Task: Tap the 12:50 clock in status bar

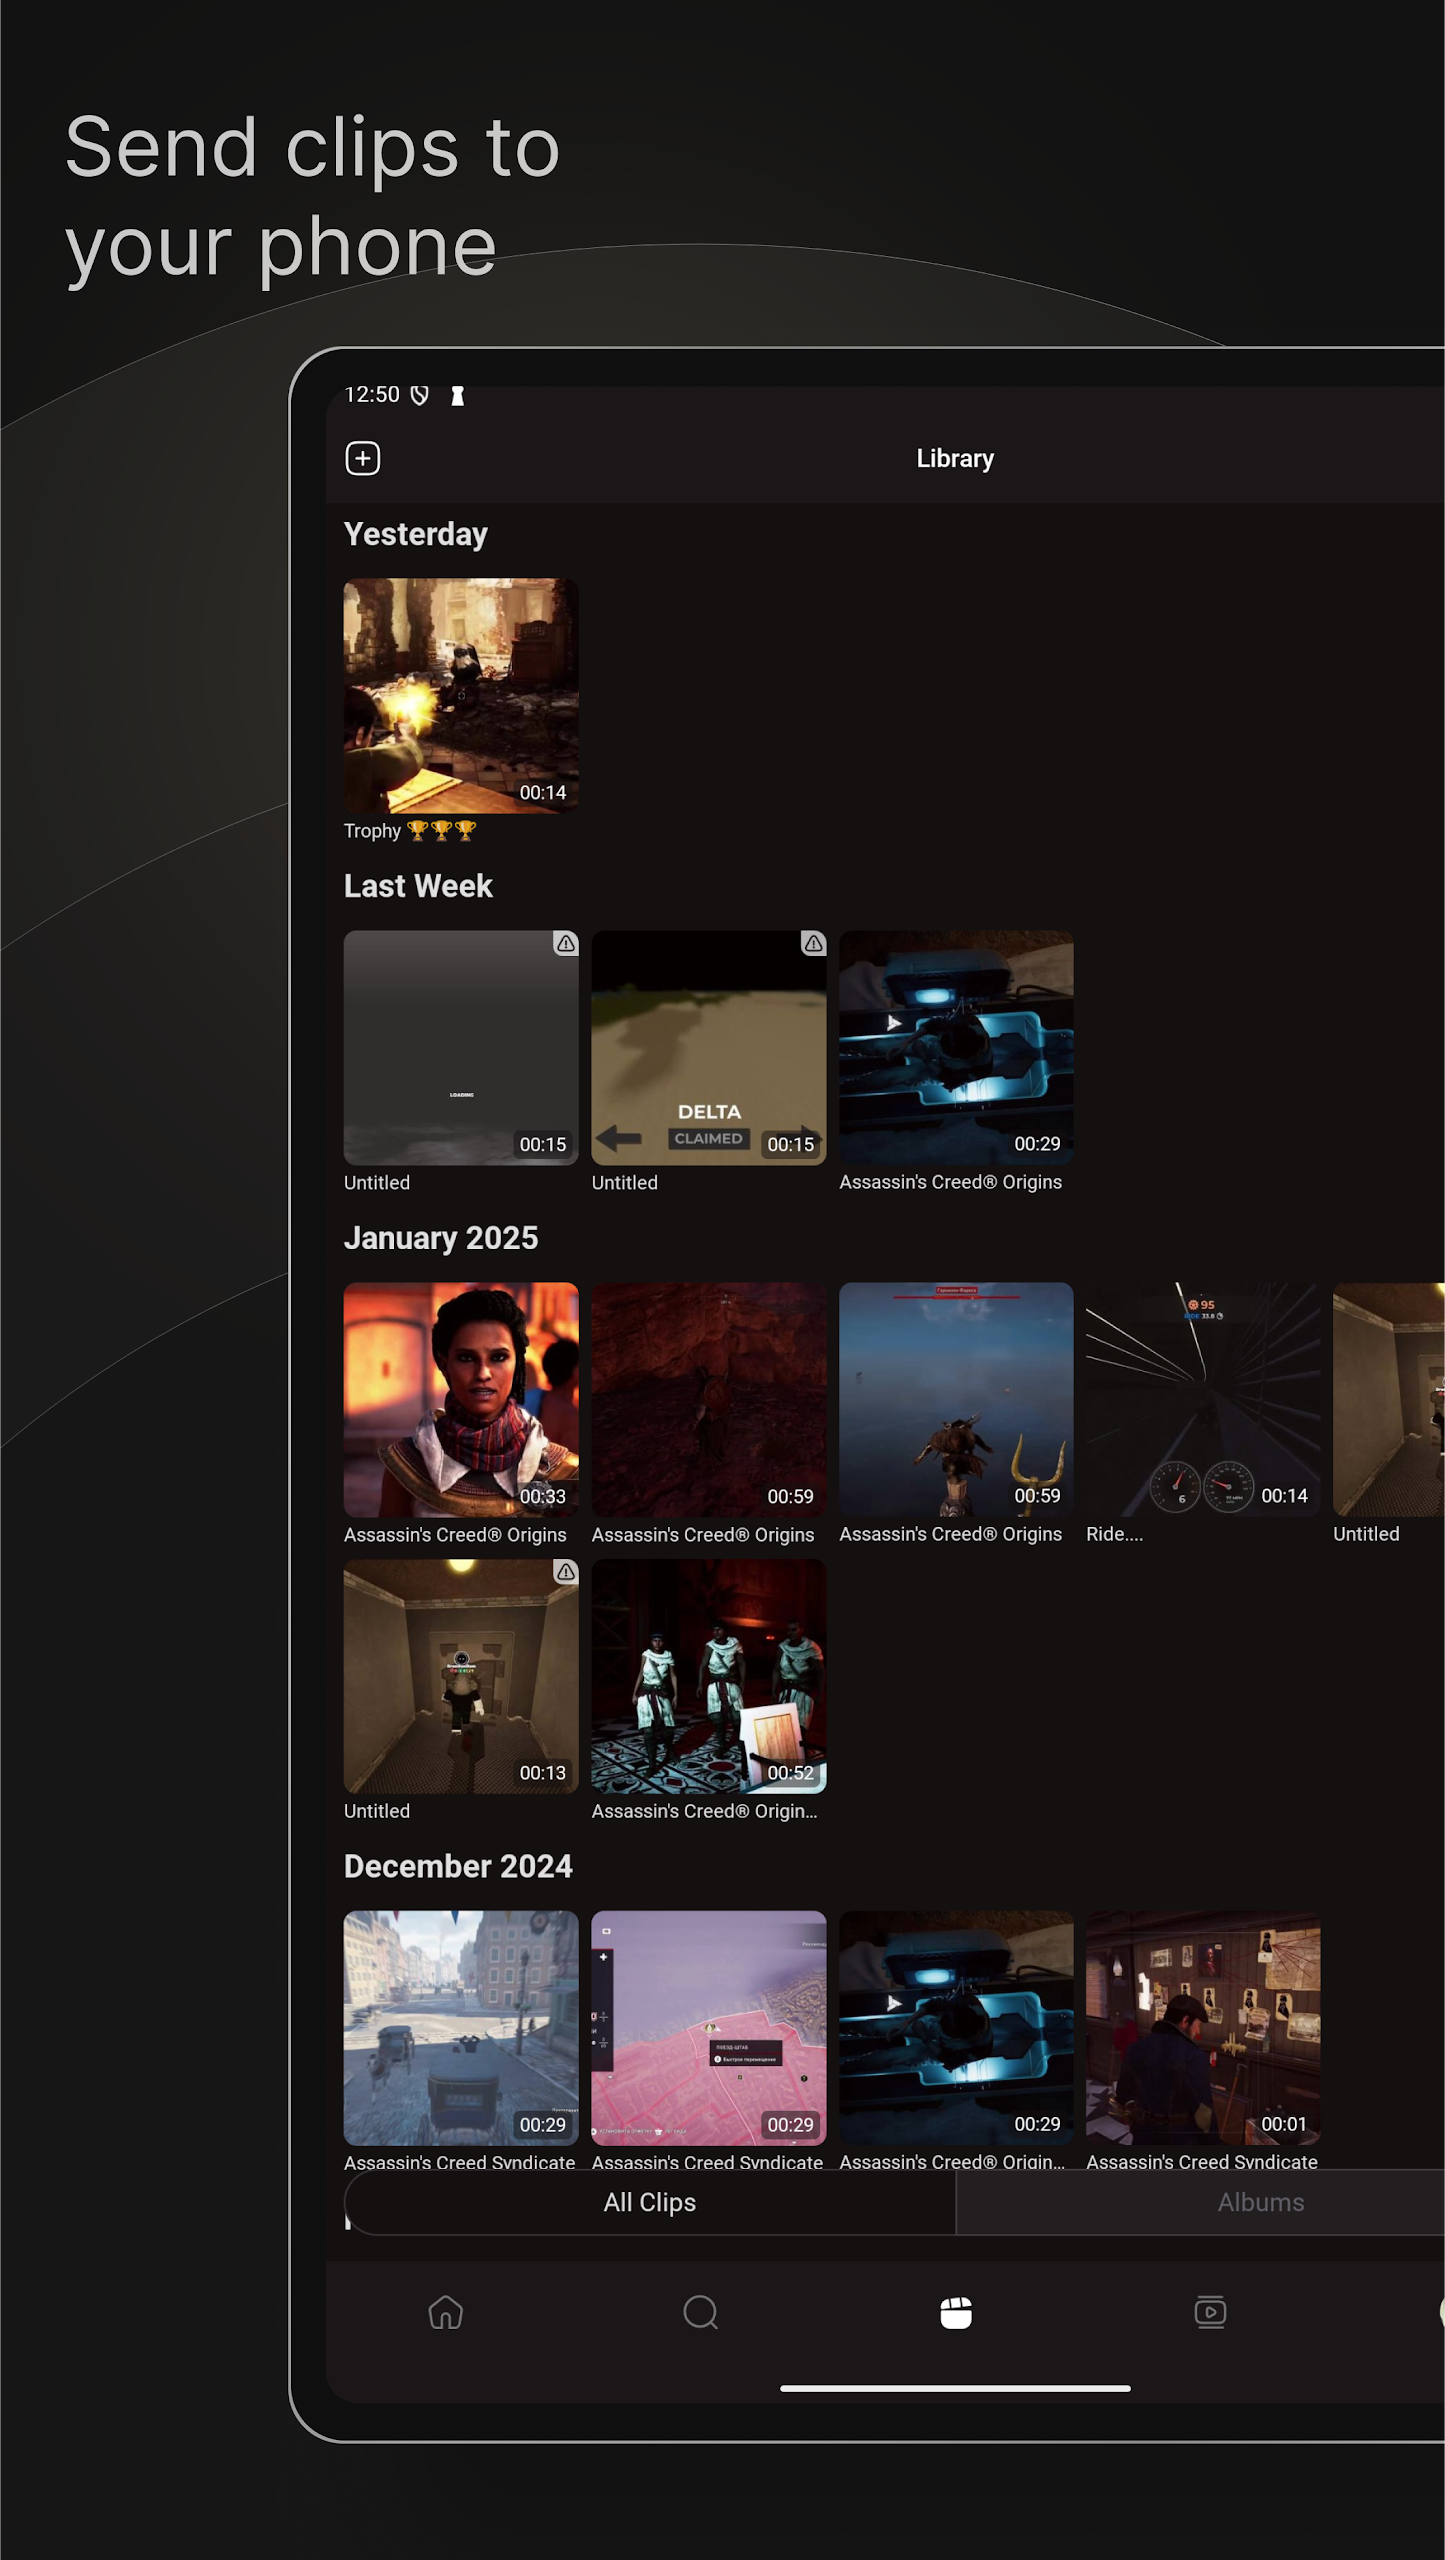Action: (x=372, y=395)
